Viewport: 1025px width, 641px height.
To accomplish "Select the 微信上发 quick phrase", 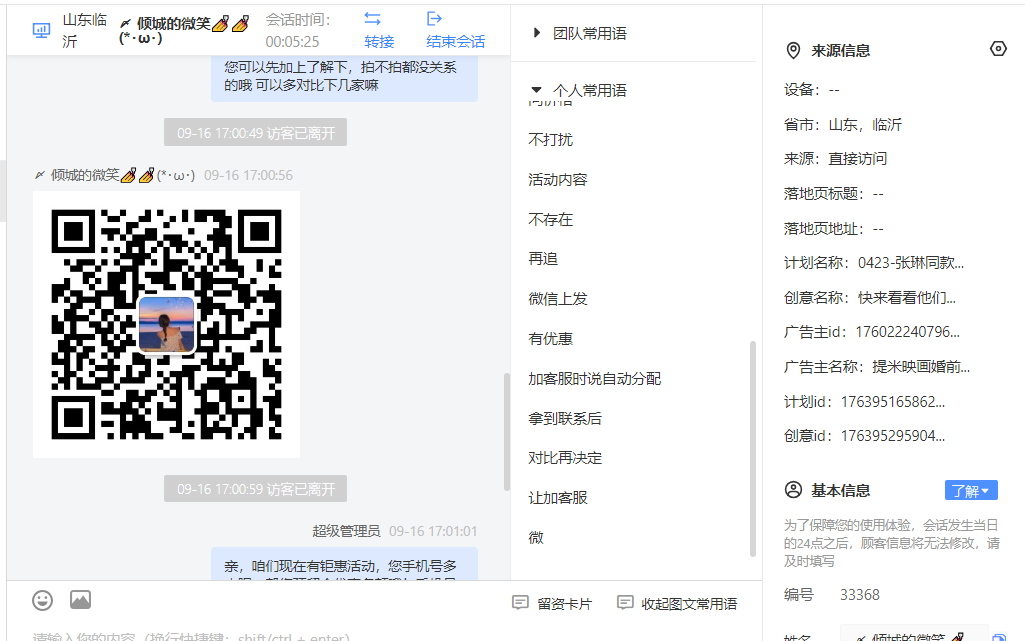I will tap(558, 299).
